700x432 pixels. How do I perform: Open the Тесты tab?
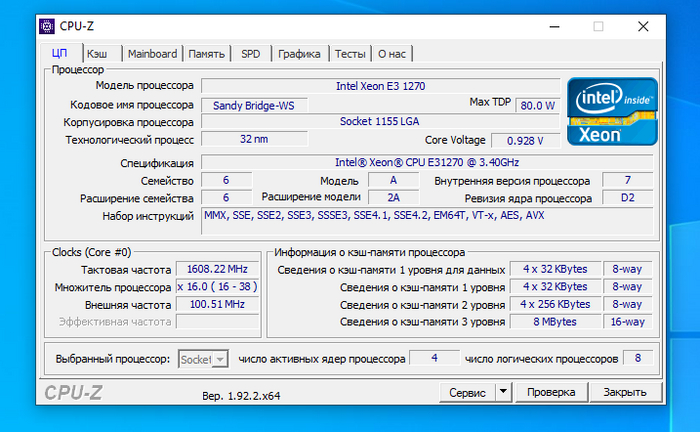(350, 53)
